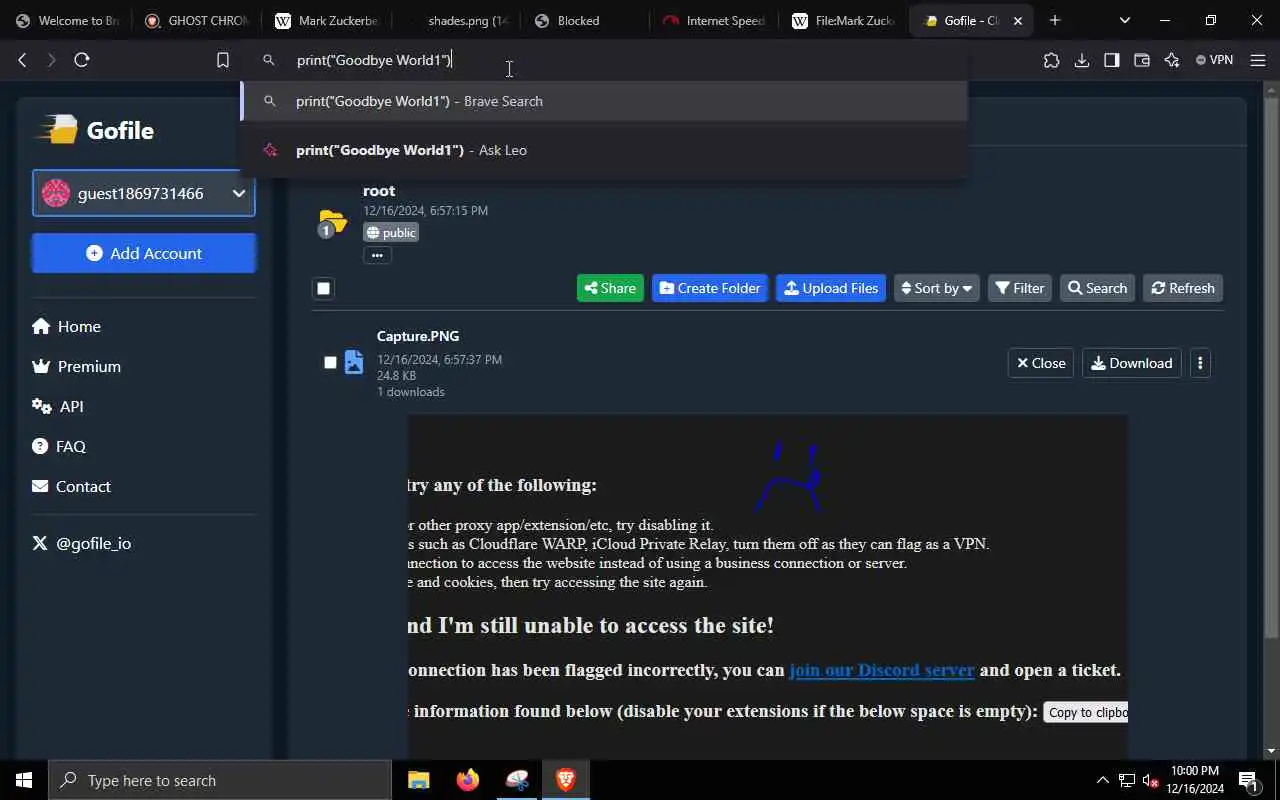Click the muted volume tray icon
Image resolution: width=1280 pixels, height=800 pixels.
point(1150,780)
